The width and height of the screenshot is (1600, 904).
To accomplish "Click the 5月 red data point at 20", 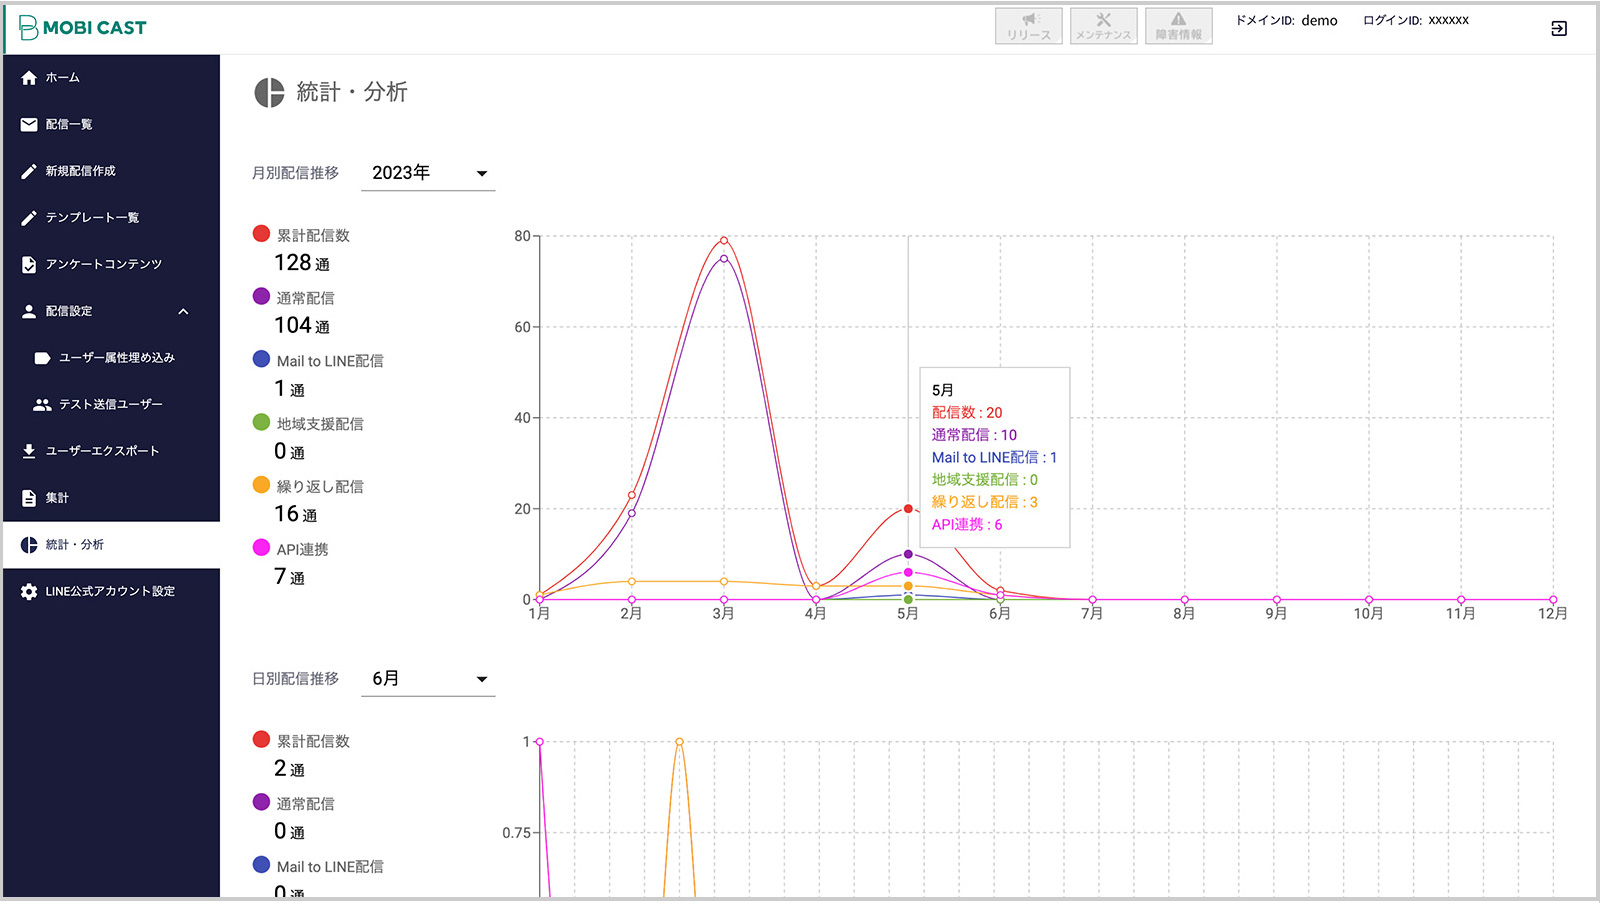I will click(908, 509).
